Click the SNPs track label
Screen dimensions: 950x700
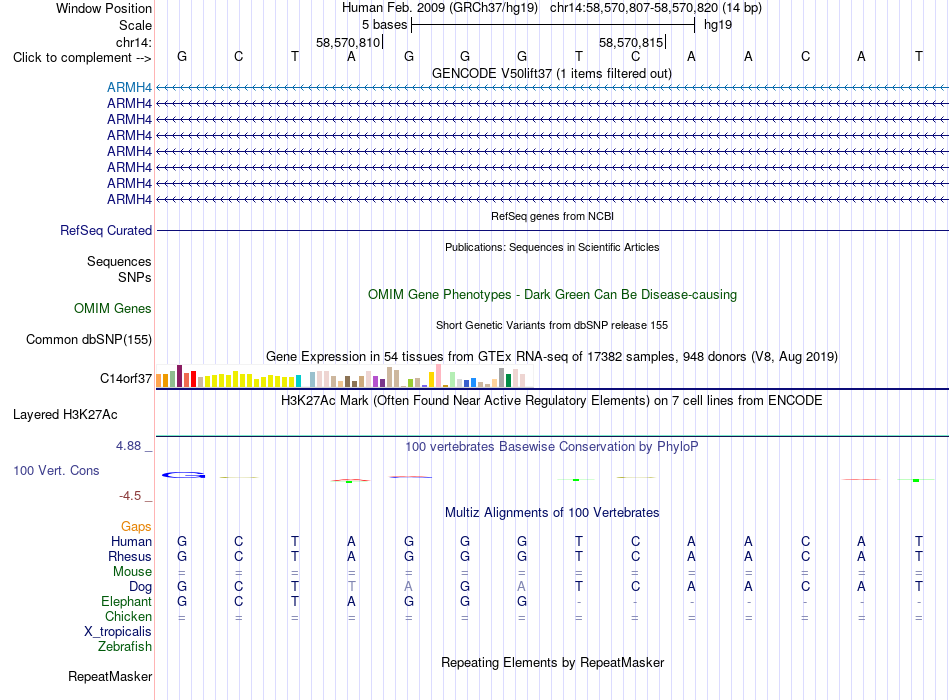pos(135,277)
